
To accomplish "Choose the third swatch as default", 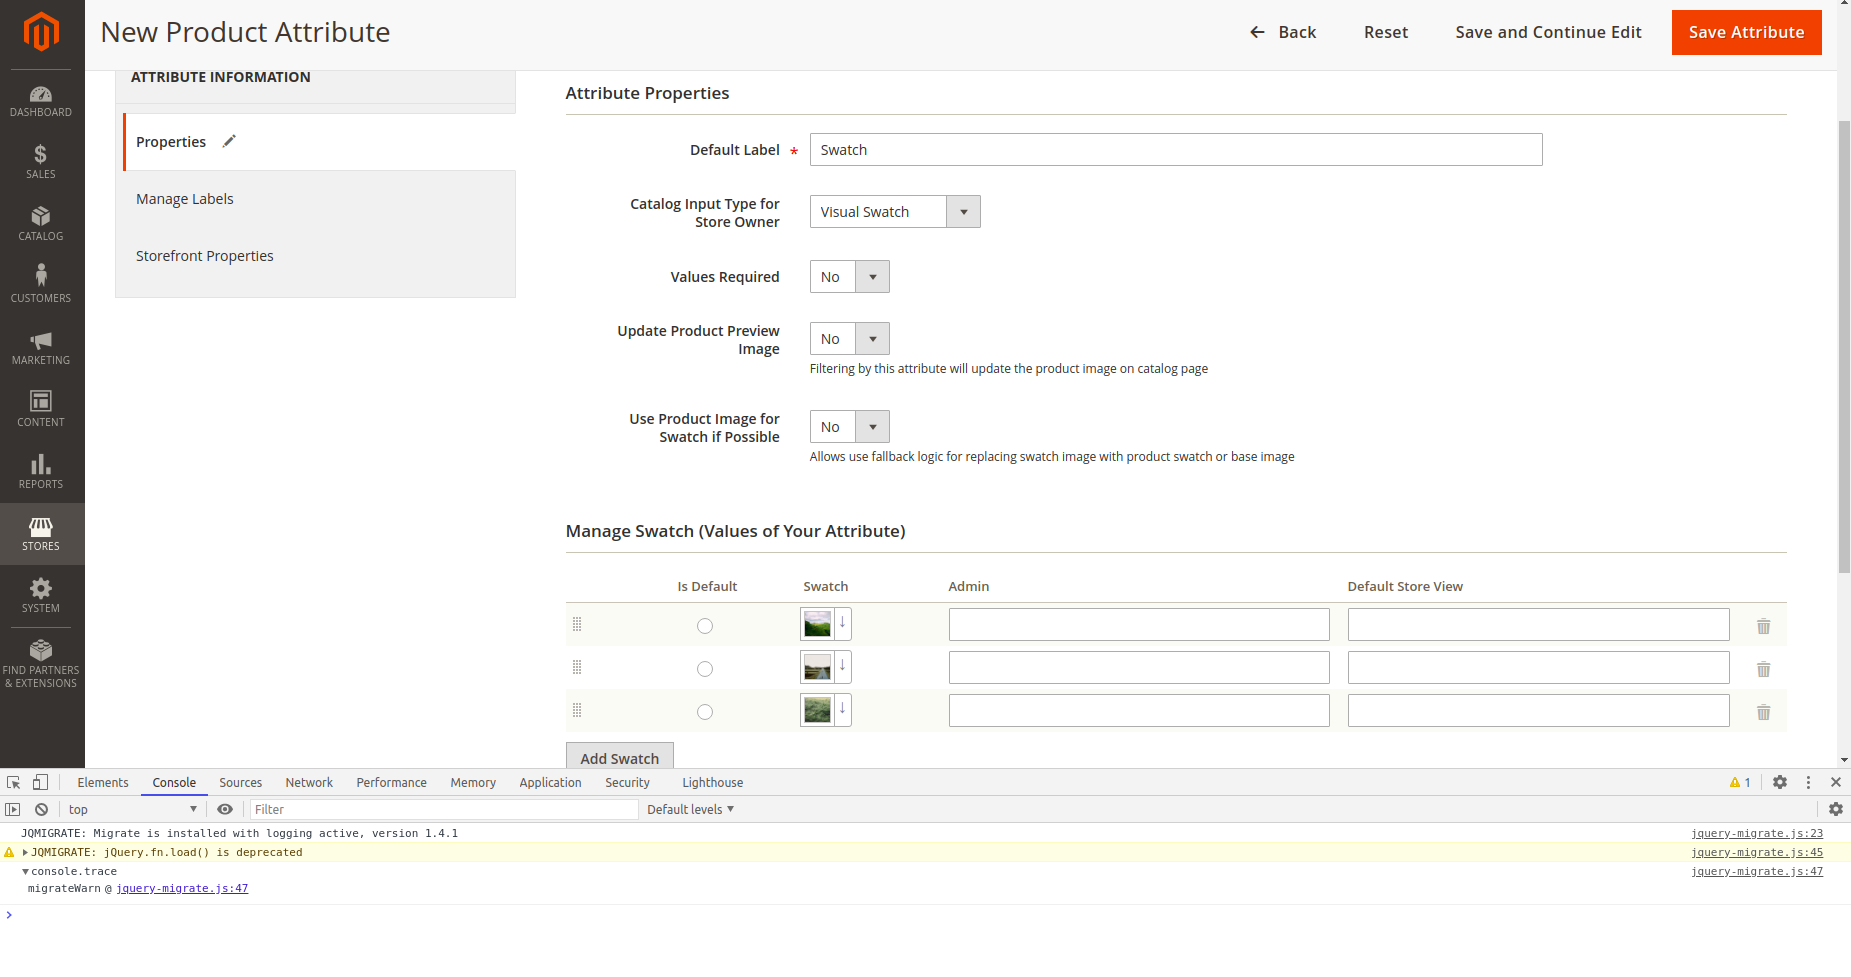I will tap(705, 711).
